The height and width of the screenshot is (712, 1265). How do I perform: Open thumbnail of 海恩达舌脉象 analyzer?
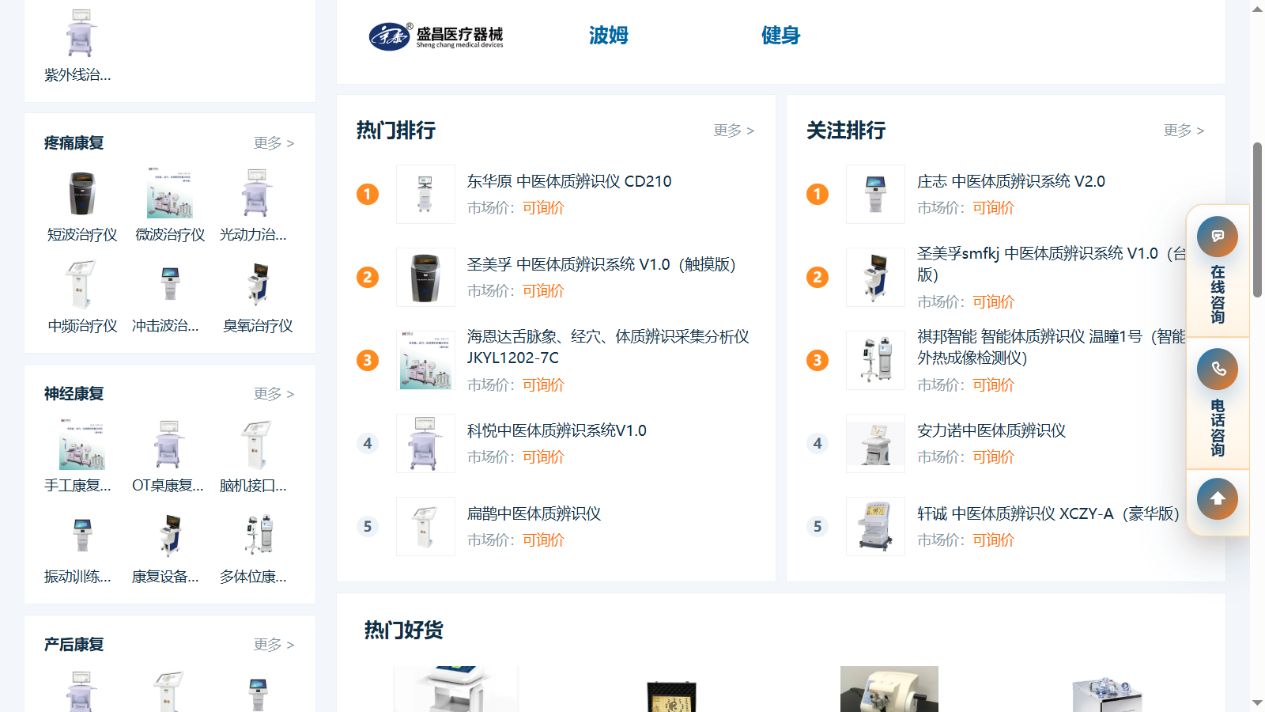[426, 360]
